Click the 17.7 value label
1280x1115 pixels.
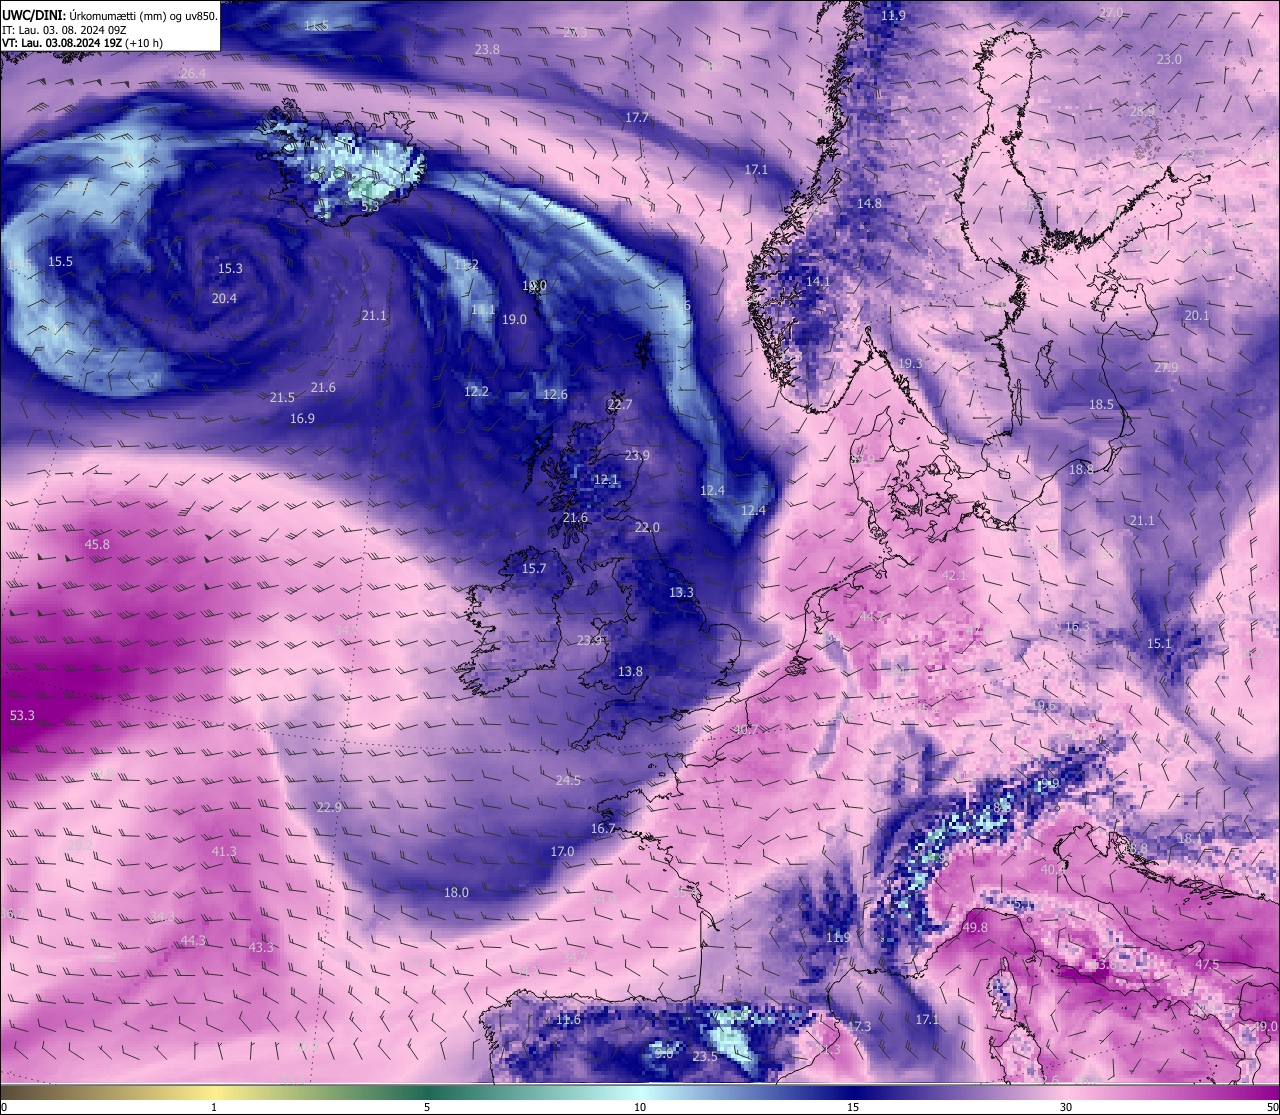[637, 117]
